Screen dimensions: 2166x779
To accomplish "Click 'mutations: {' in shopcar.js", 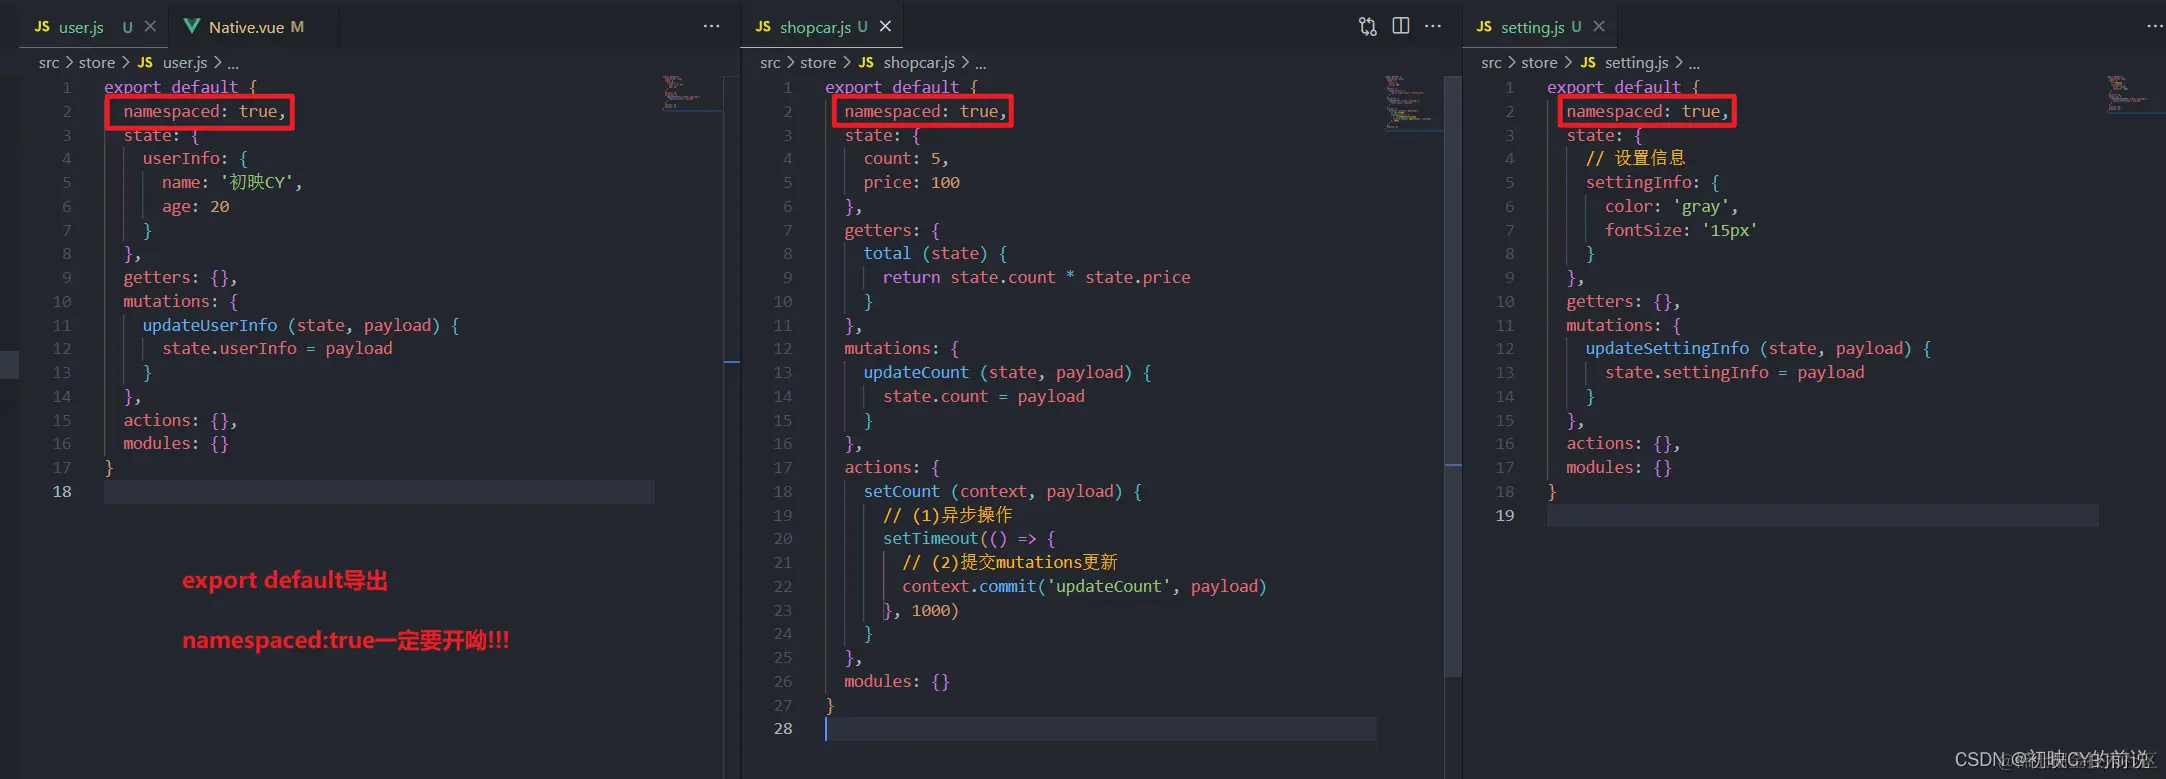I will tap(901, 348).
